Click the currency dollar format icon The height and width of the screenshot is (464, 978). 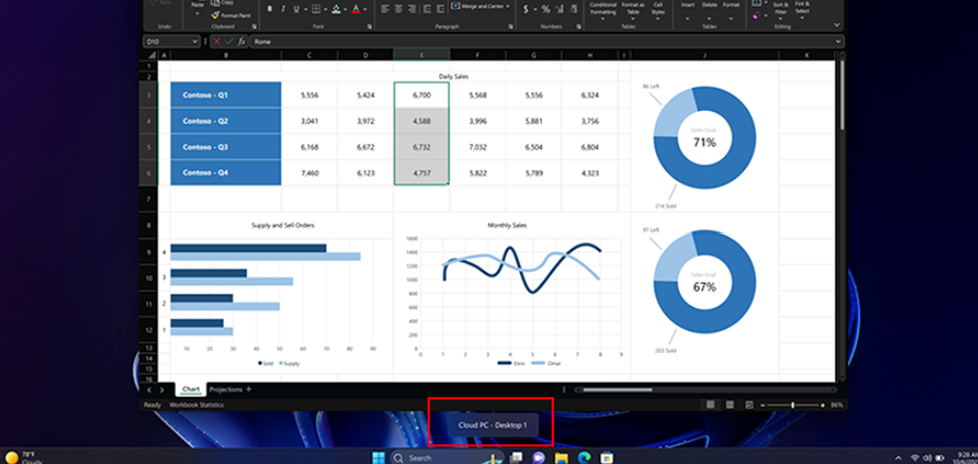[526, 9]
